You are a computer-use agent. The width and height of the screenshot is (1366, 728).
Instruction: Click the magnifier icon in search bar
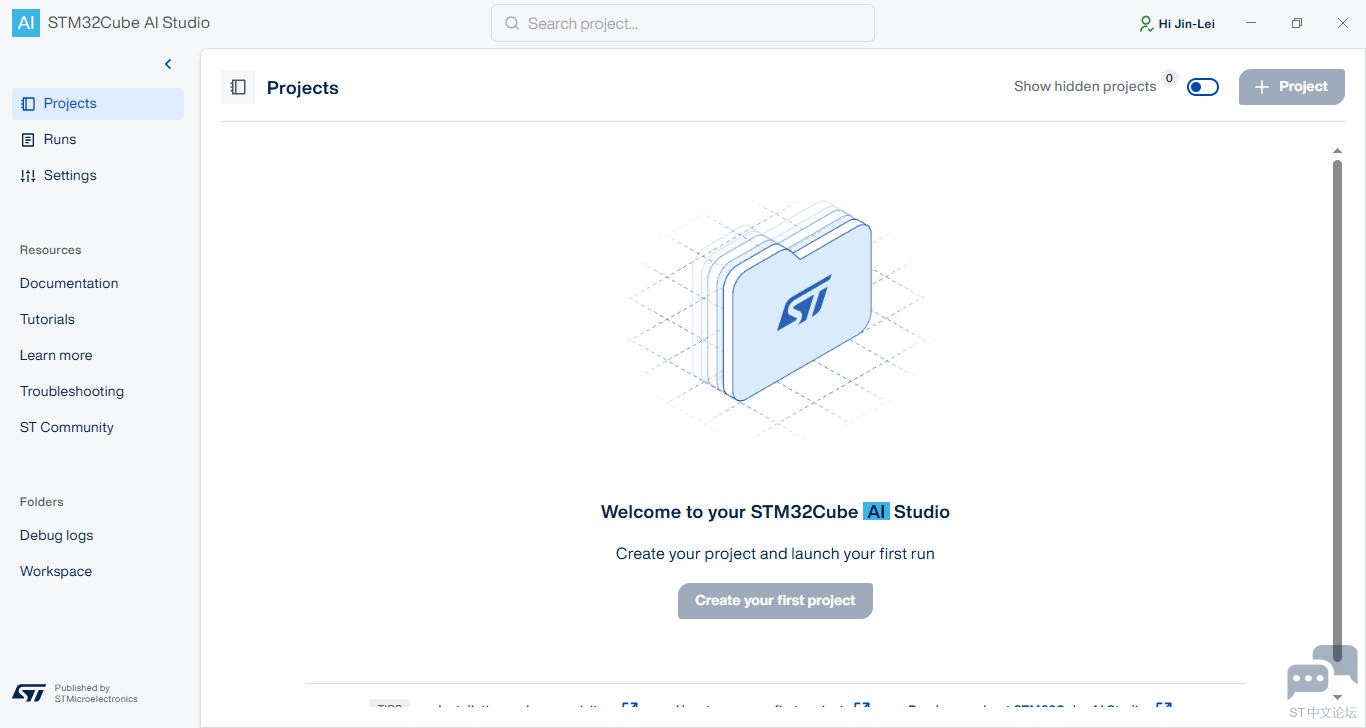(512, 23)
